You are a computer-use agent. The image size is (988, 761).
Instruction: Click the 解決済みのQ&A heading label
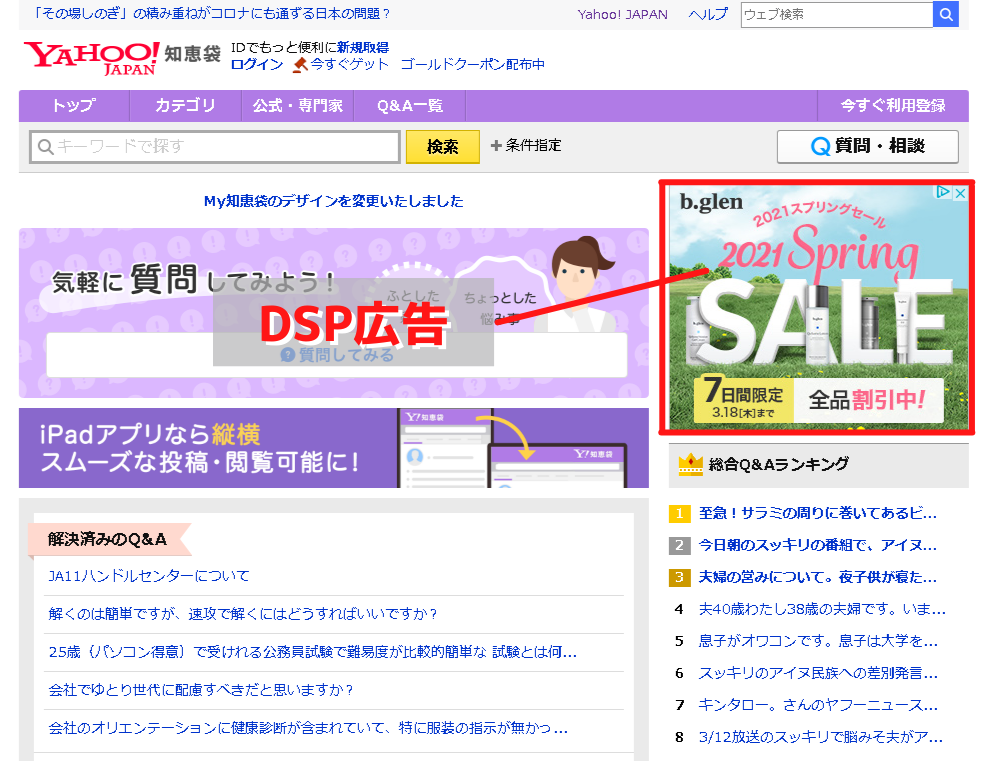pos(108,539)
